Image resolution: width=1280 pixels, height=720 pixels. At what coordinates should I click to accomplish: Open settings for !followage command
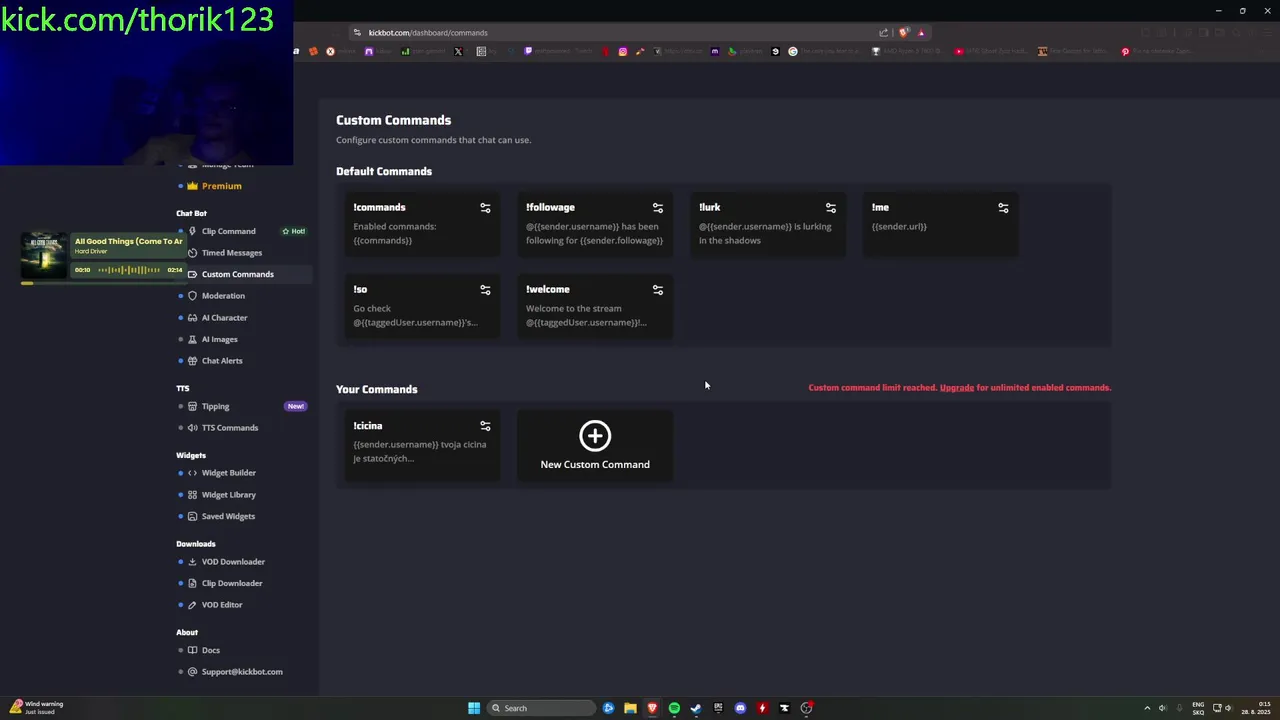(x=658, y=208)
